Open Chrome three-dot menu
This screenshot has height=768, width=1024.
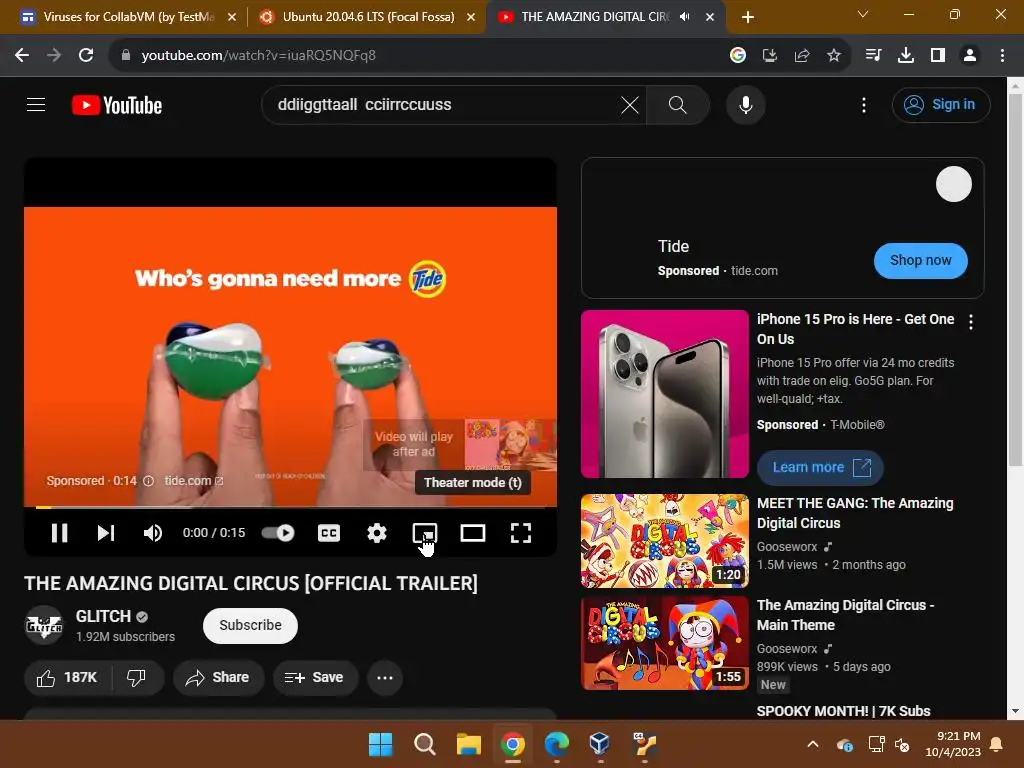(1002, 56)
